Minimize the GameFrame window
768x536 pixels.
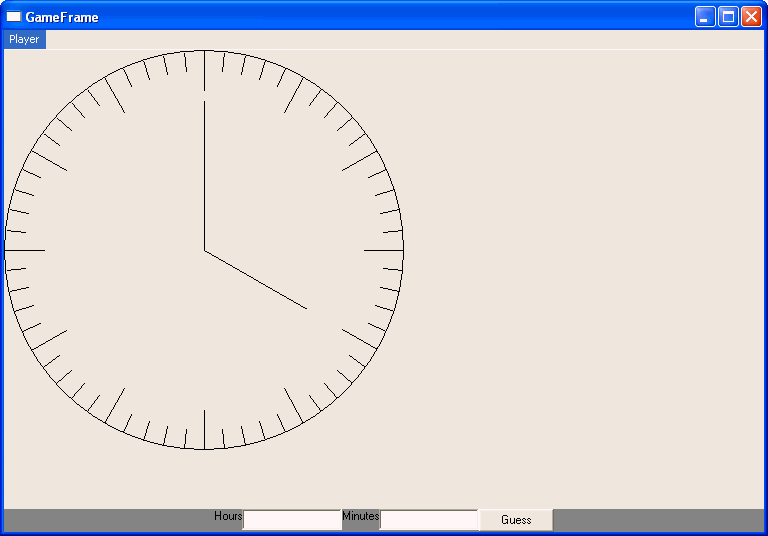click(x=705, y=17)
